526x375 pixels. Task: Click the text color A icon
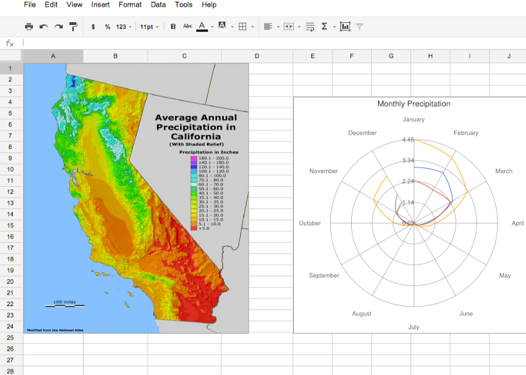pos(202,26)
